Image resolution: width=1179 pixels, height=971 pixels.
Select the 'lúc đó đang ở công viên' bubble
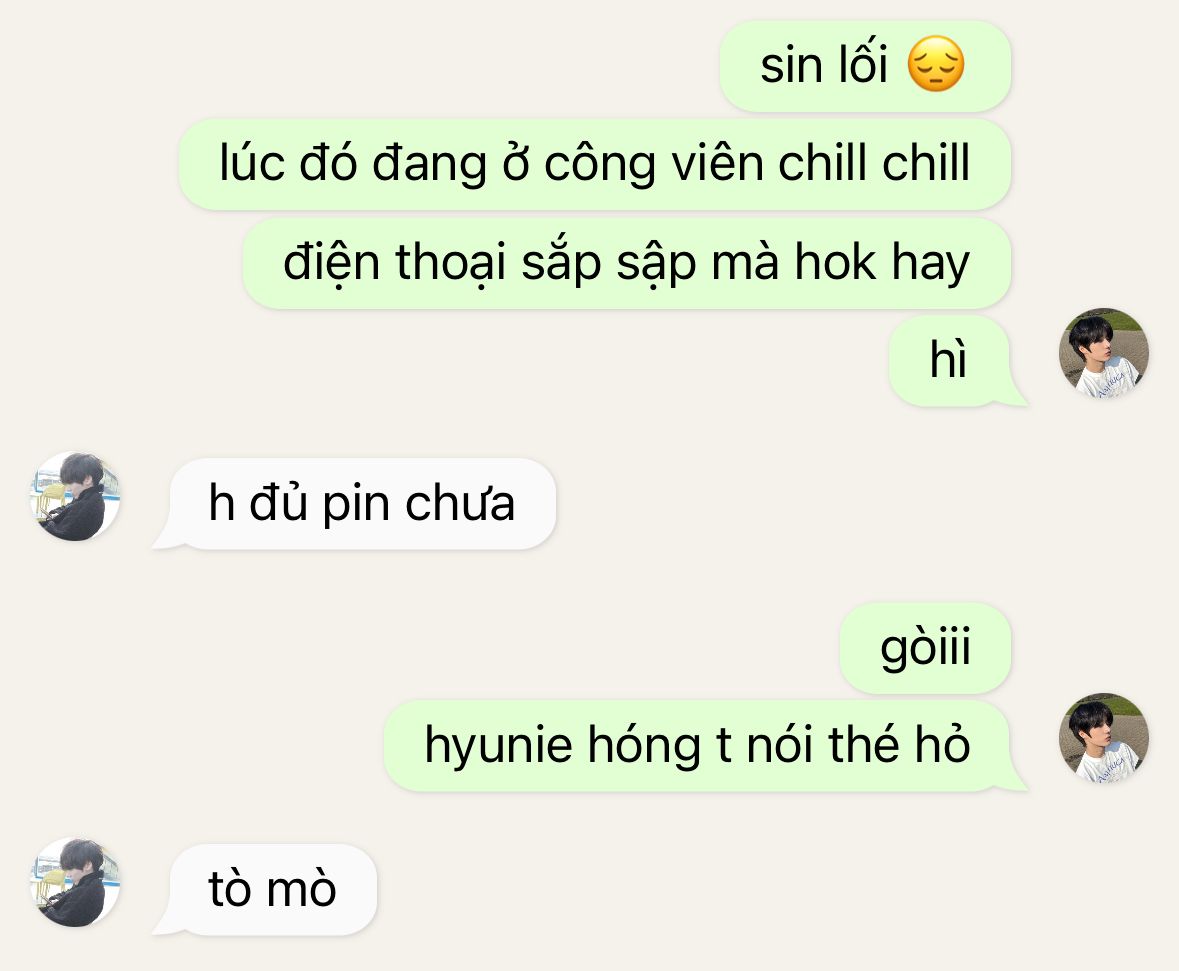point(594,164)
